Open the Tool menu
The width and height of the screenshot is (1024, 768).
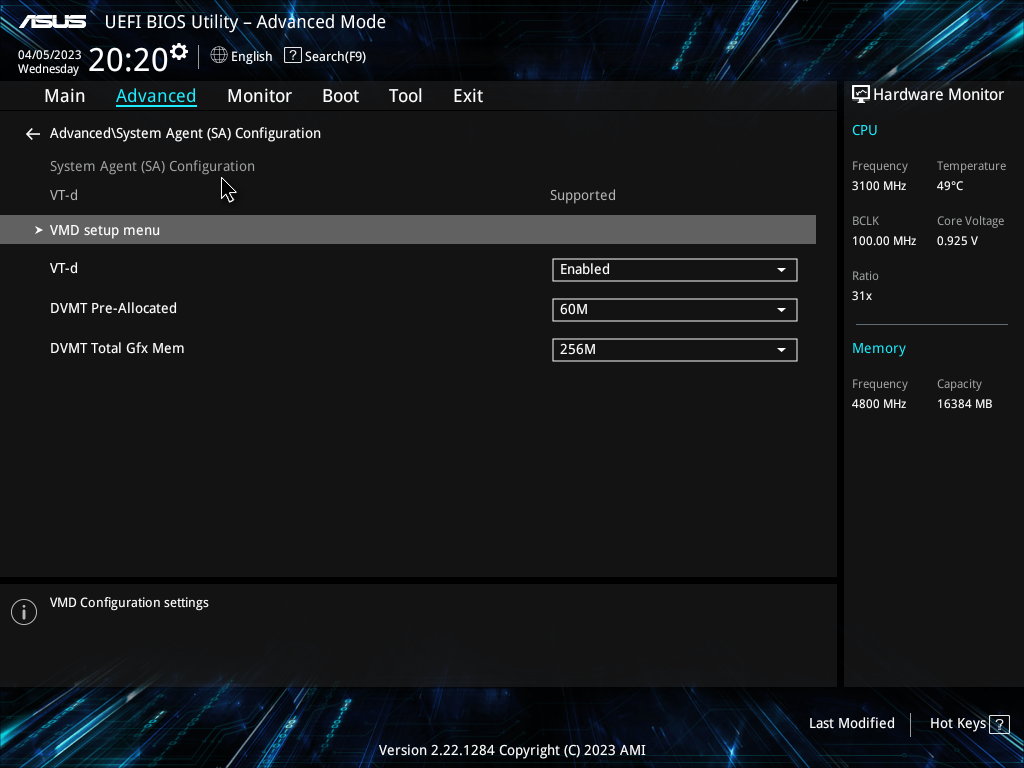405,95
